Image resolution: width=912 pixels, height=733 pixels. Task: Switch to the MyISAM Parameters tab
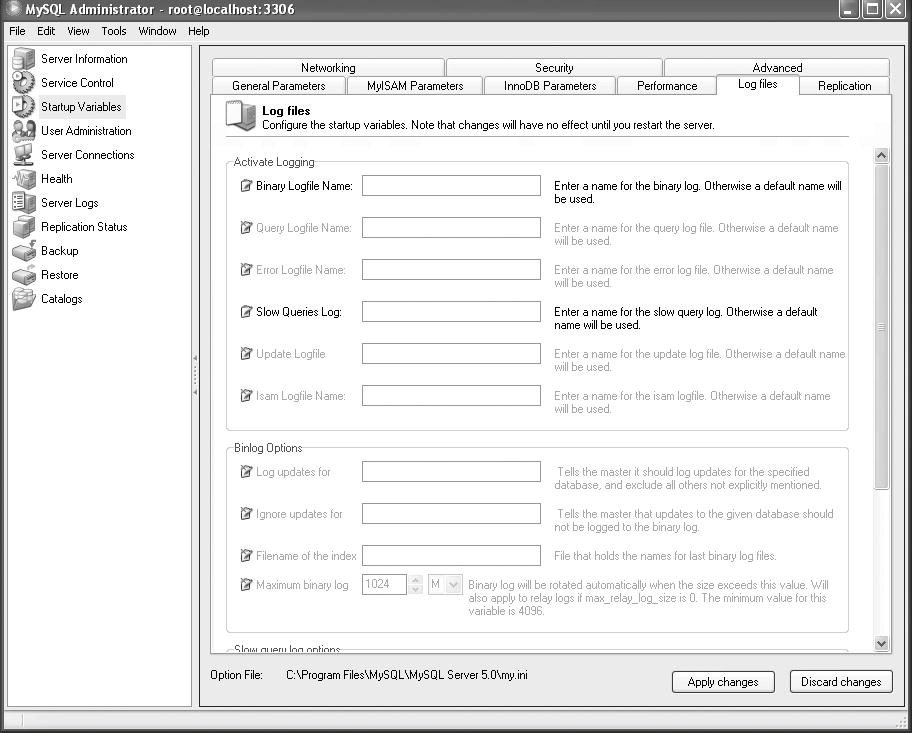(x=415, y=86)
